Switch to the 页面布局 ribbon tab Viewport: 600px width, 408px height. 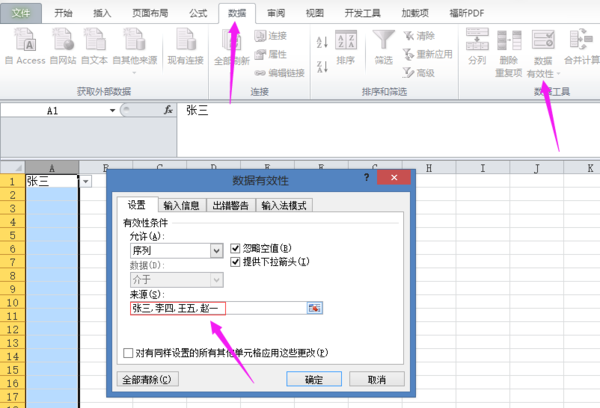150,13
